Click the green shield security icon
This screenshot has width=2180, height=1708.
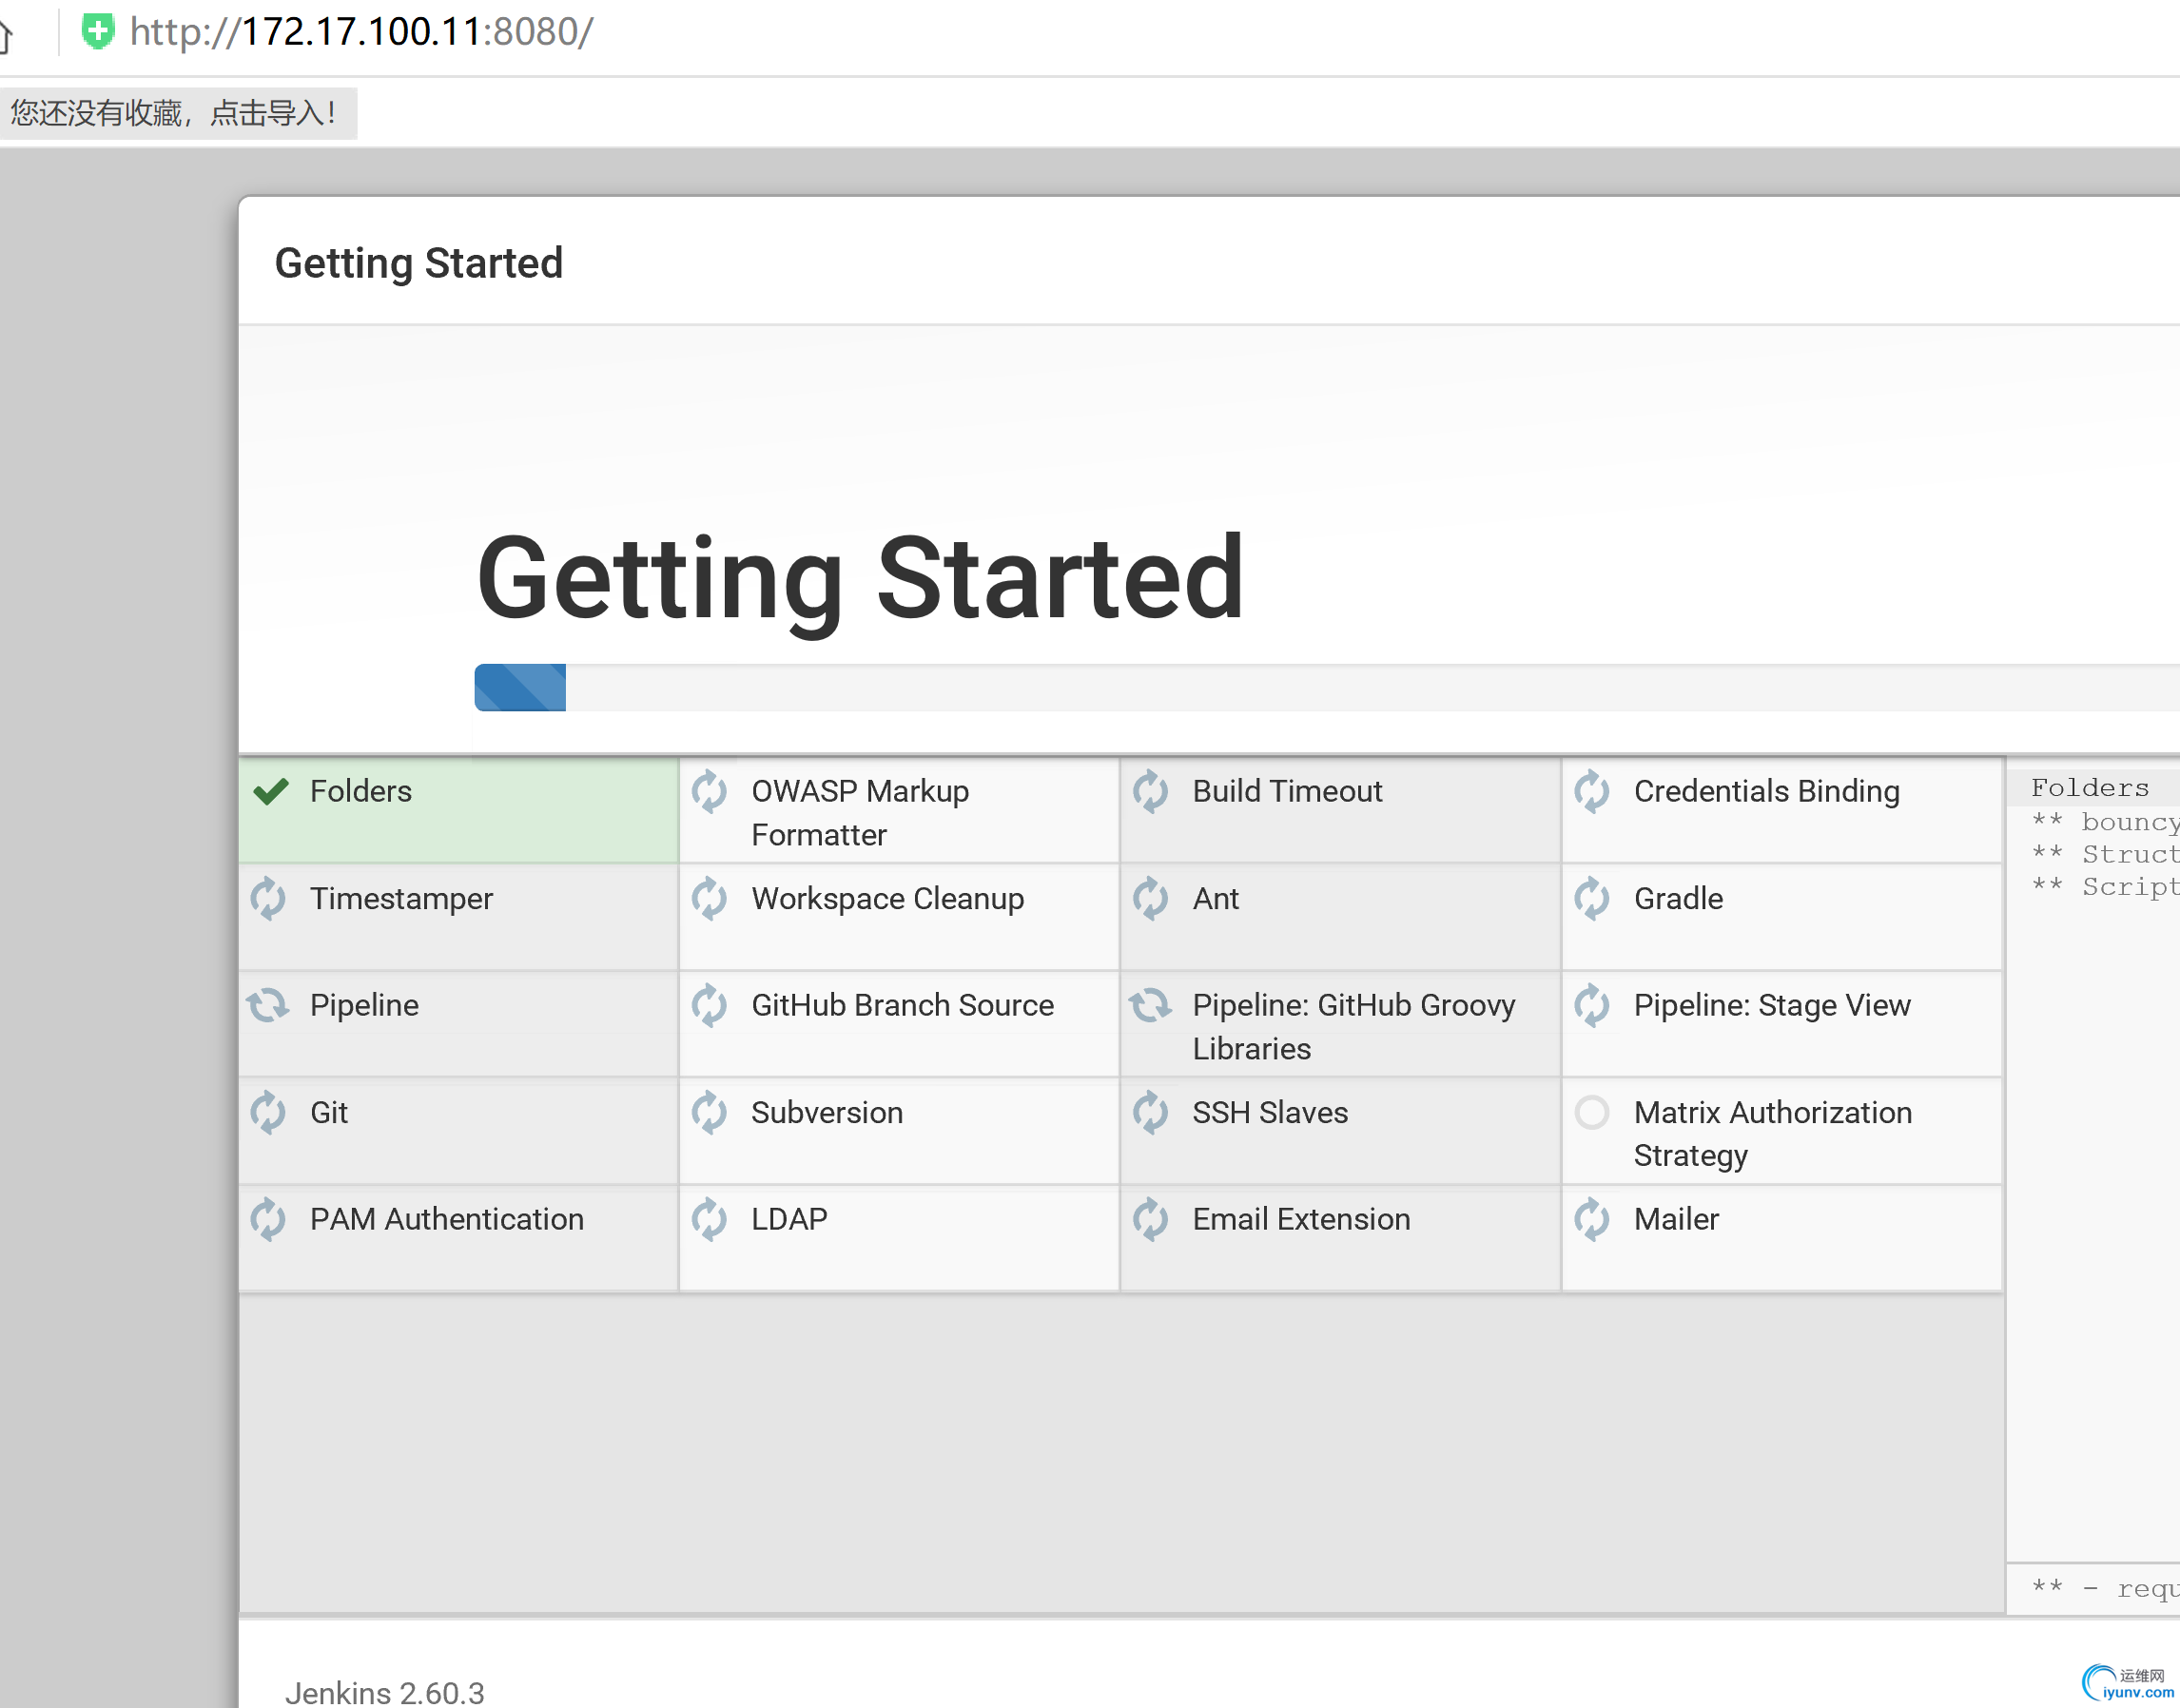pos(98,31)
